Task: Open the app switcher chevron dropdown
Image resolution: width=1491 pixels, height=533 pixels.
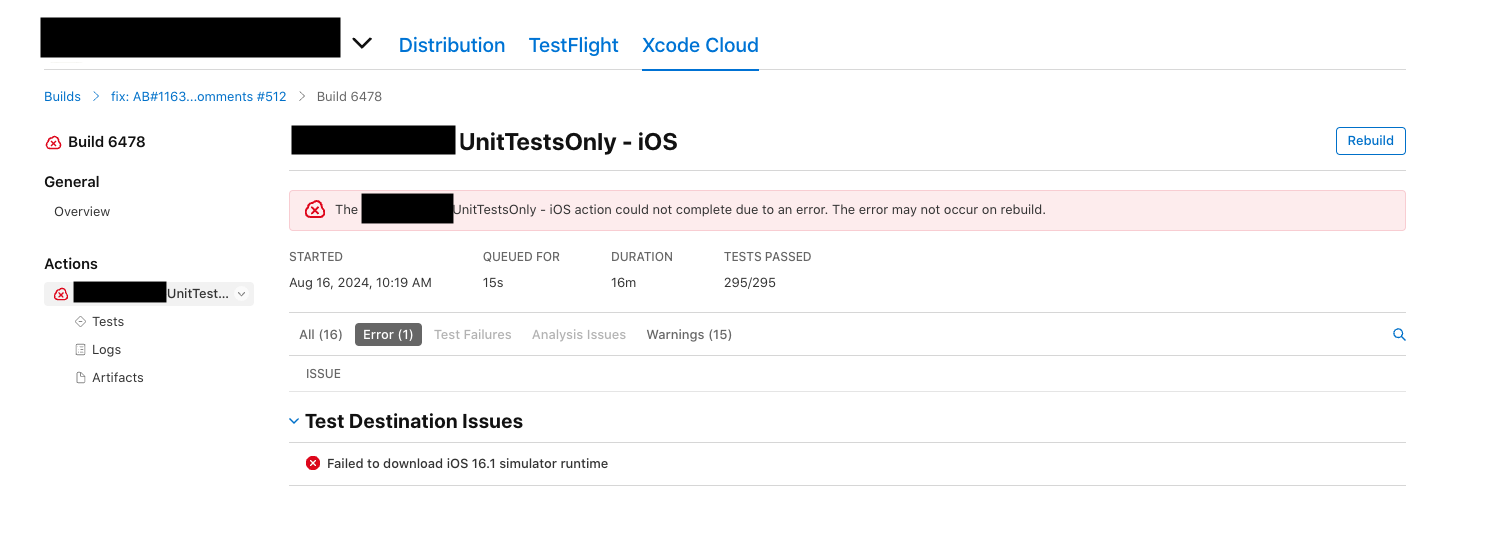Action: (x=362, y=44)
